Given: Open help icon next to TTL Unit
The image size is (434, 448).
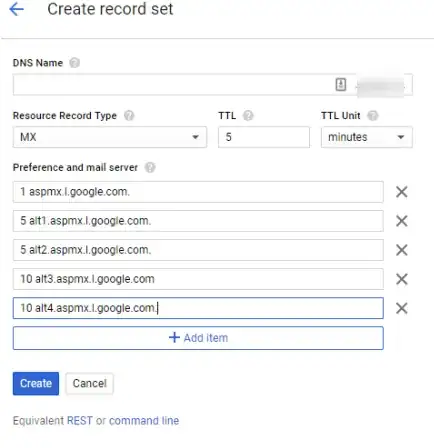Looking at the screenshot, I should pyautogui.click(x=373, y=116).
